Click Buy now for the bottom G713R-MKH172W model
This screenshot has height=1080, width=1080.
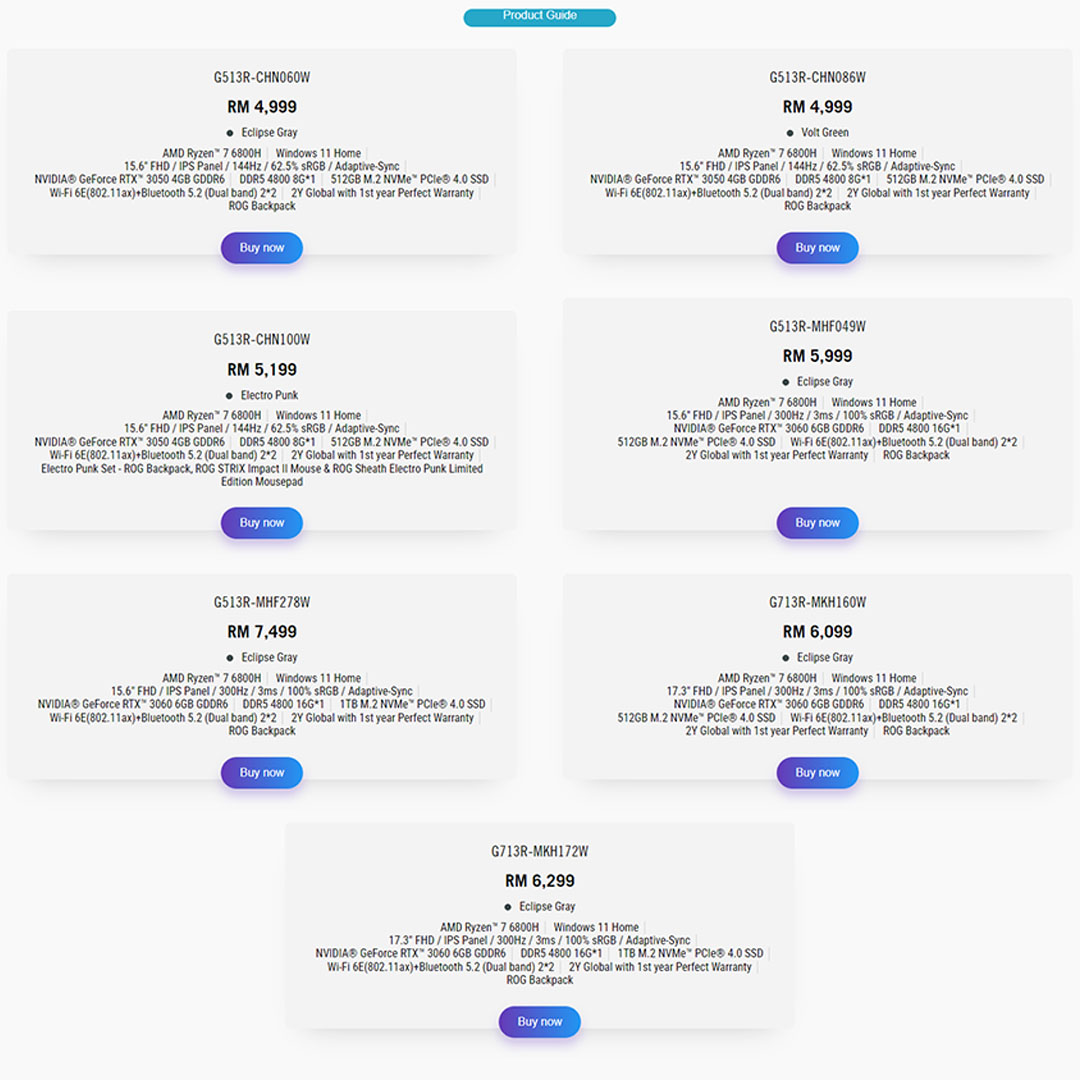click(x=539, y=1021)
